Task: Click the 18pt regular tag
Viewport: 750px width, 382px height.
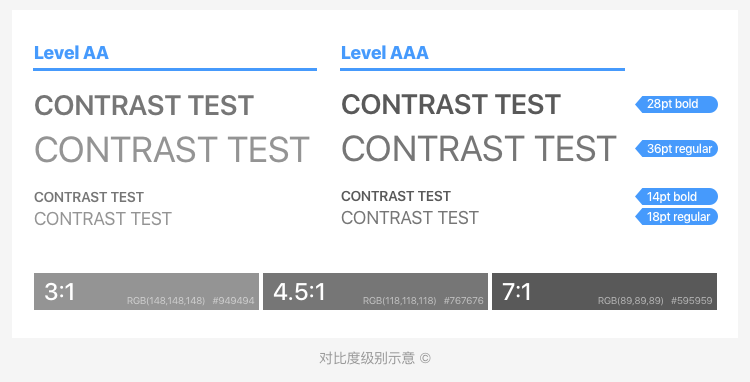Action: [x=676, y=217]
